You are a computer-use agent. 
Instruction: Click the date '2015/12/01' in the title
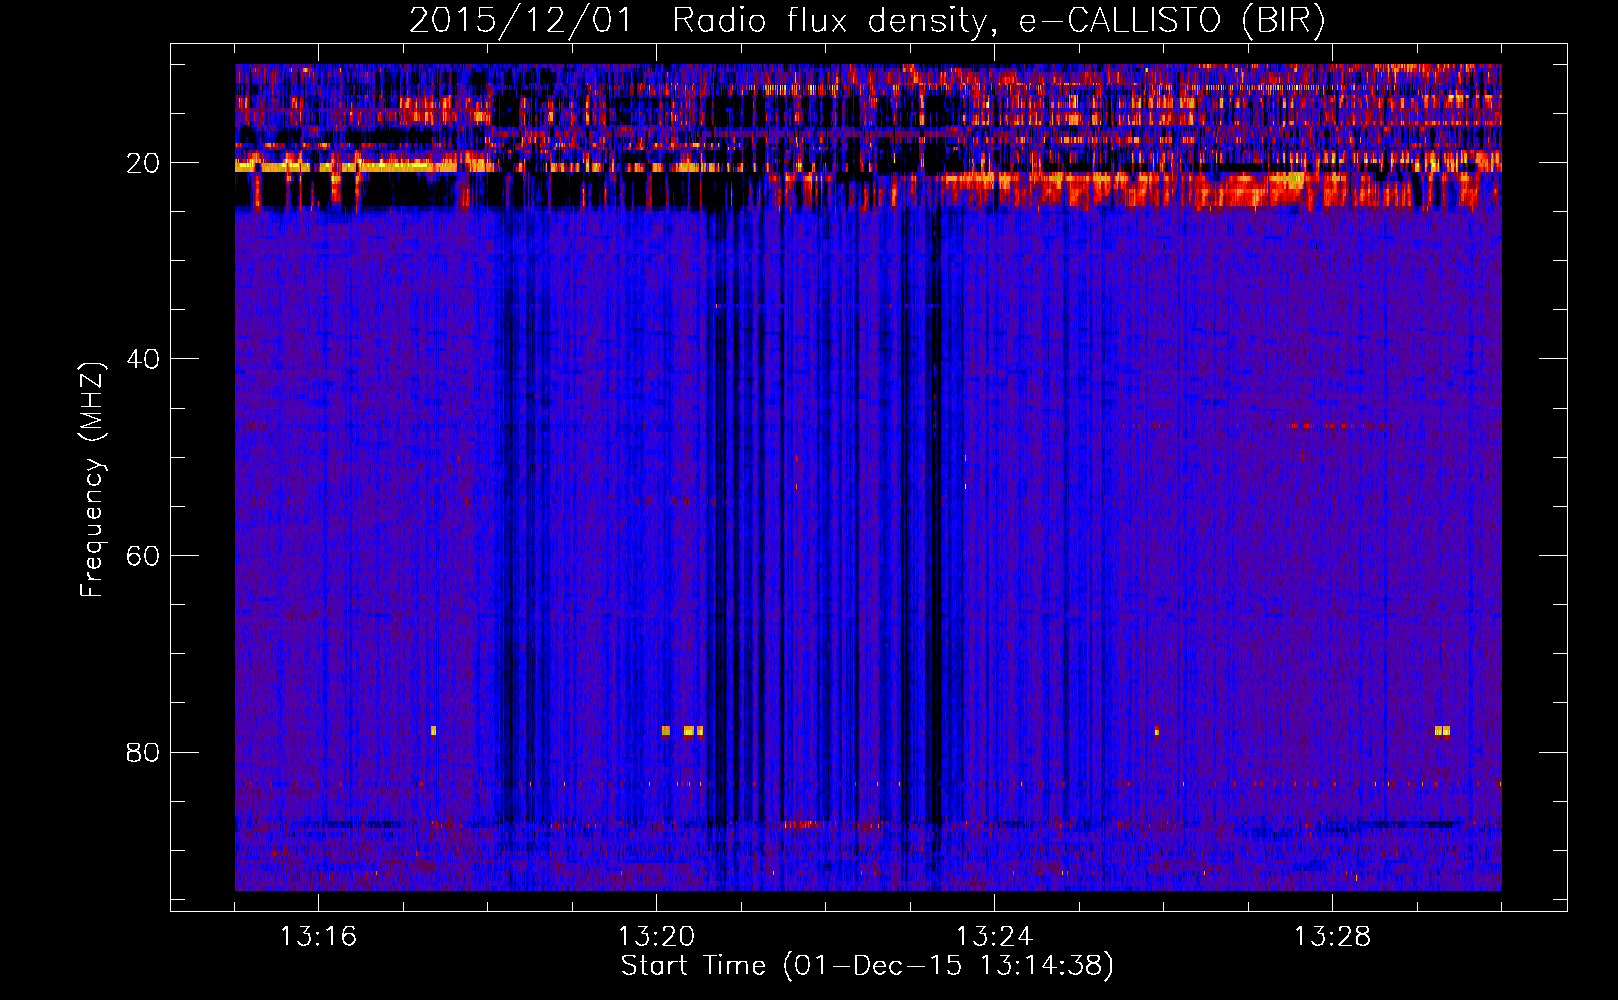click(521, 20)
